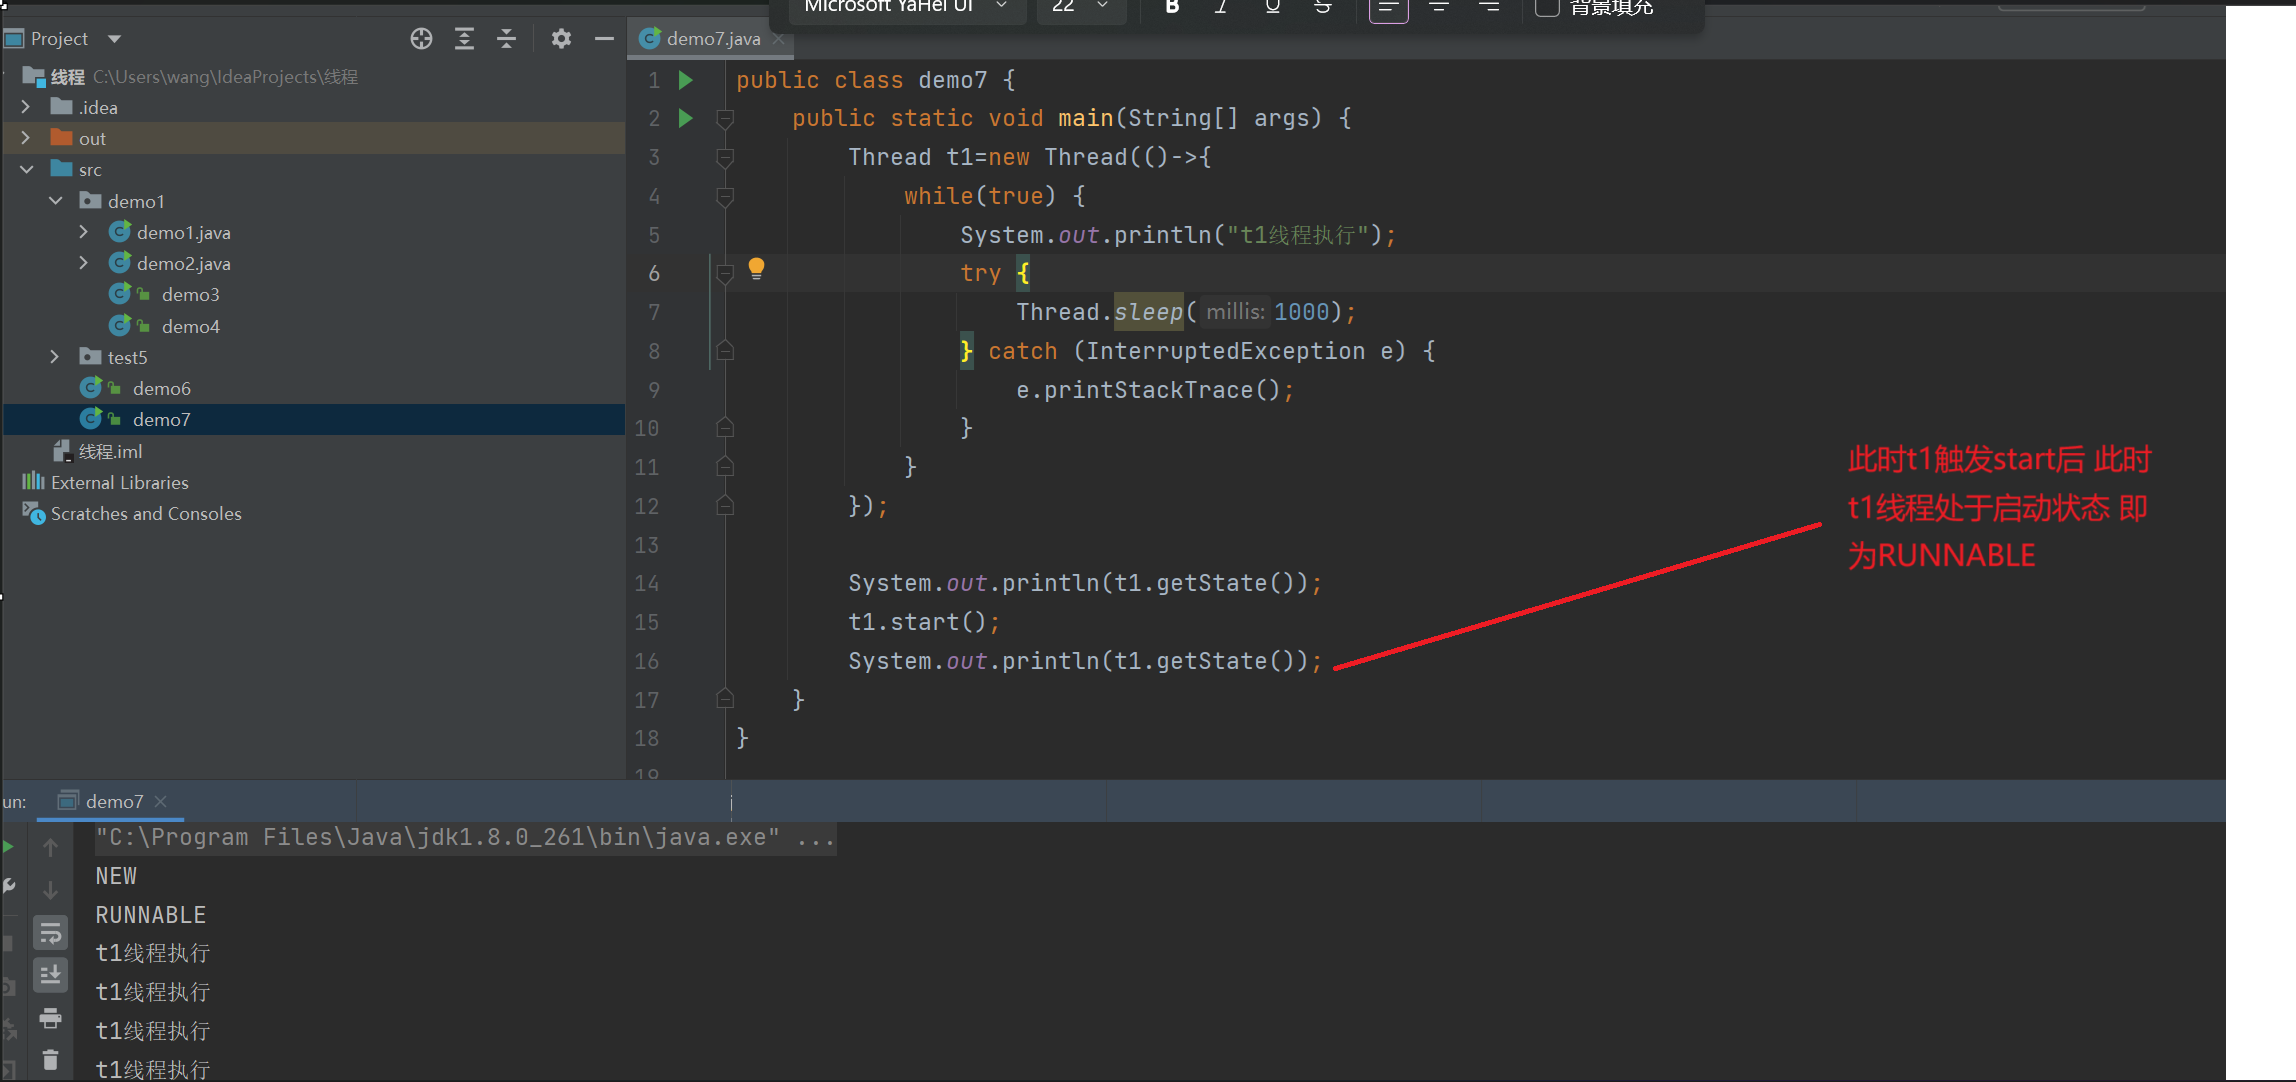The image size is (2296, 1082).
Task: Click the locate/select opened file icon
Action: [421, 39]
